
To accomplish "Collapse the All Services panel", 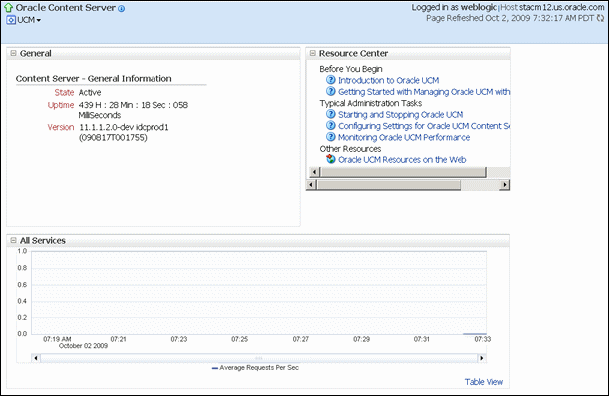I will (x=14, y=240).
